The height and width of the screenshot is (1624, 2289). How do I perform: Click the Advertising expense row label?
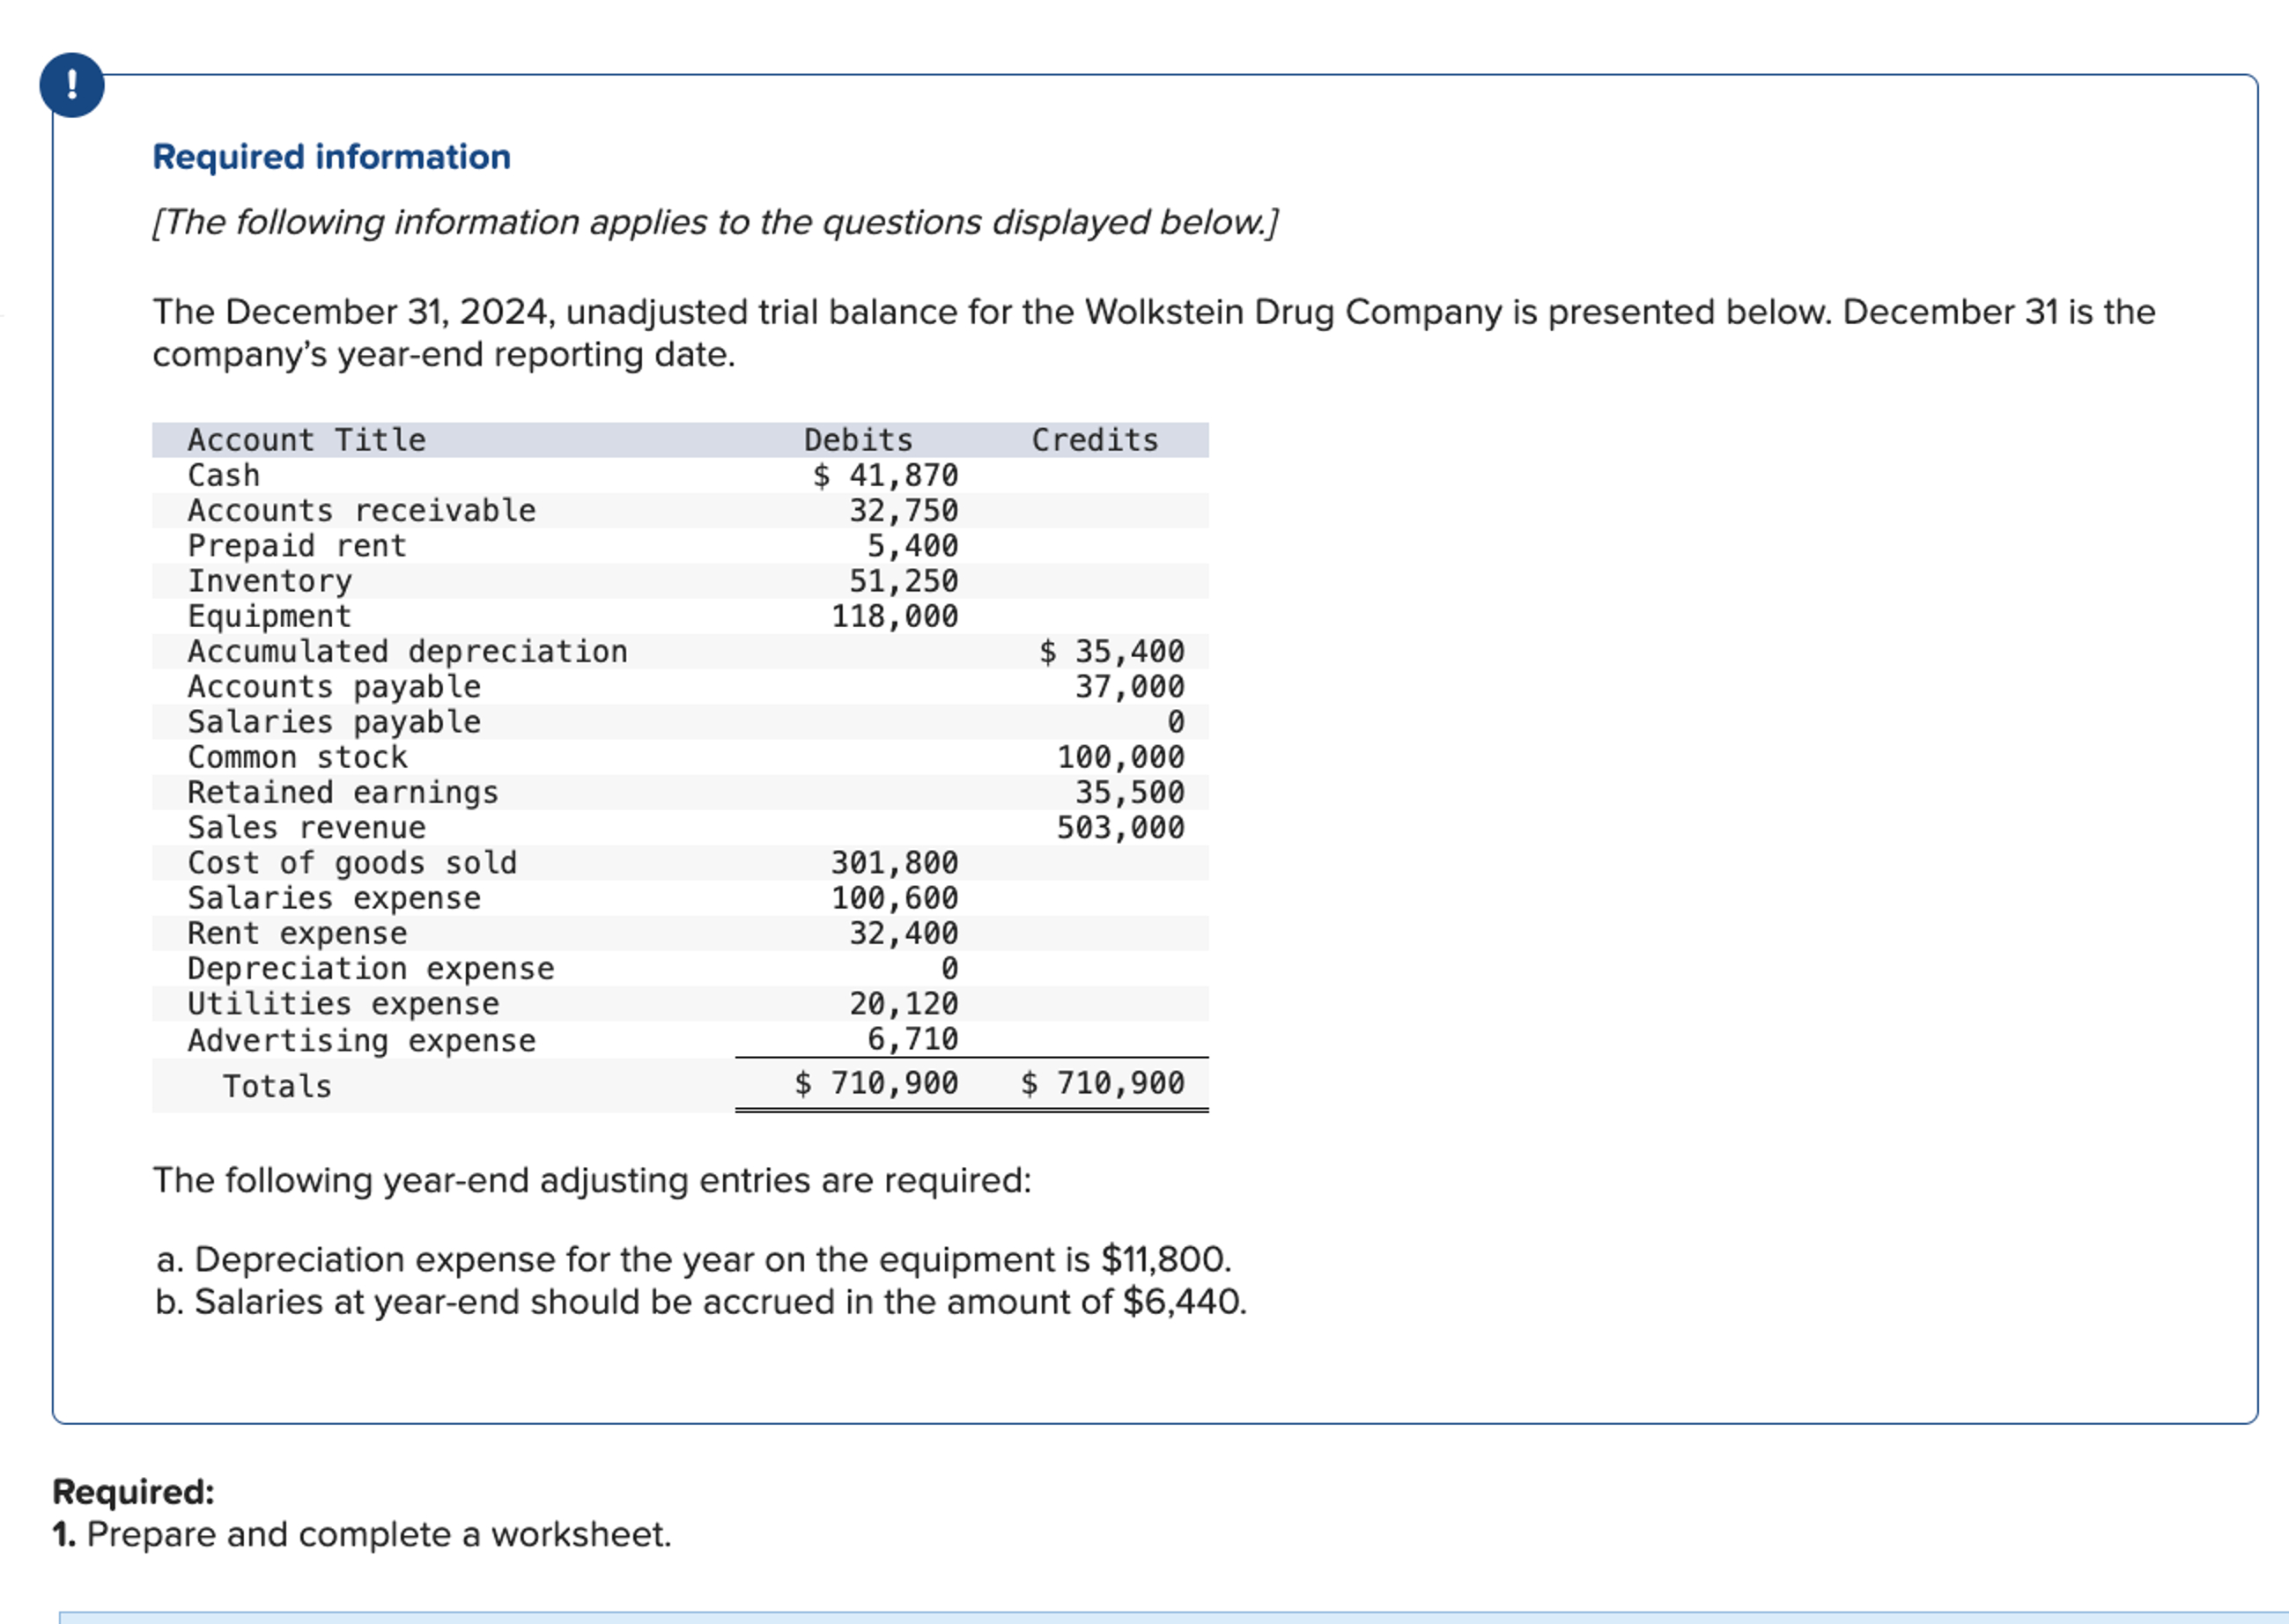[x=361, y=1041]
